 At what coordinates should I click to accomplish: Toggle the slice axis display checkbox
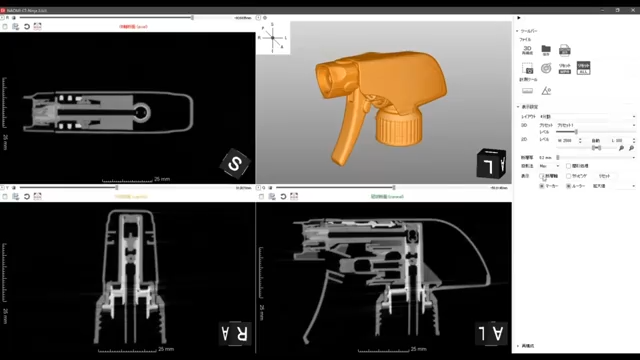point(542,176)
